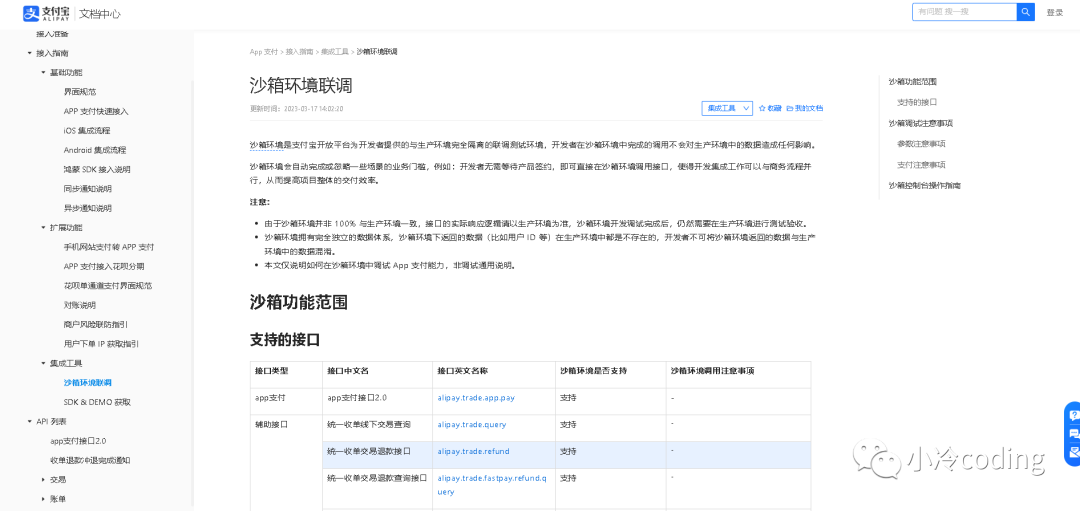Open 用户下单 IP 获取指引 page
The height and width of the screenshot is (511, 1080).
tap(102, 344)
